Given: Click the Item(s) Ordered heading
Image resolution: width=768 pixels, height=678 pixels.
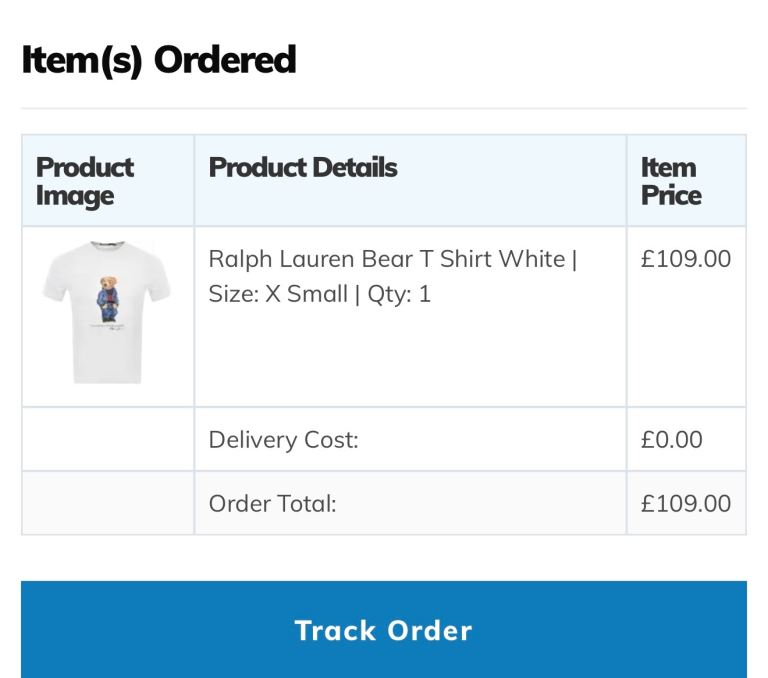Looking at the screenshot, I should [159, 60].
